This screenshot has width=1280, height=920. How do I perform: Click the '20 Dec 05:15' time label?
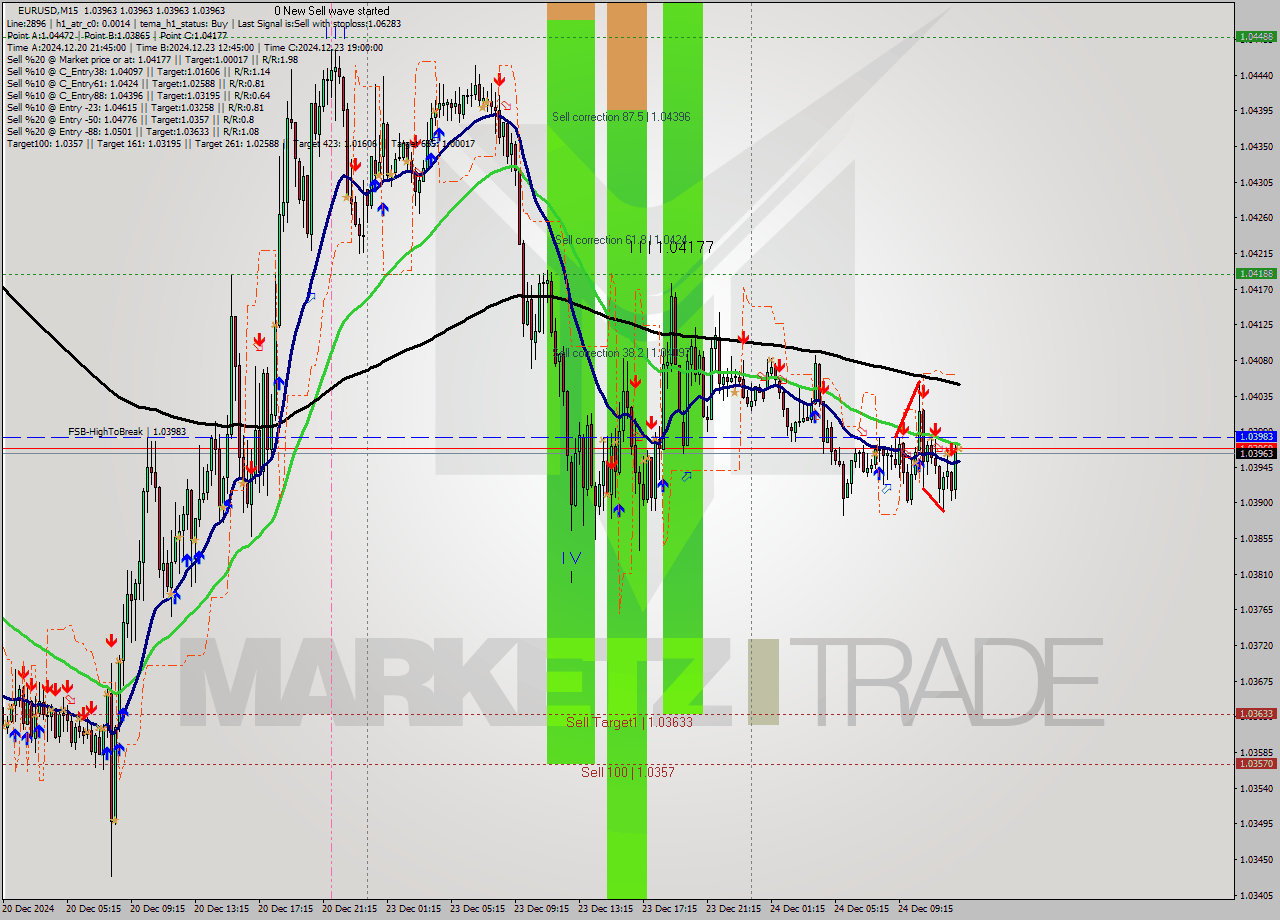[93, 909]
